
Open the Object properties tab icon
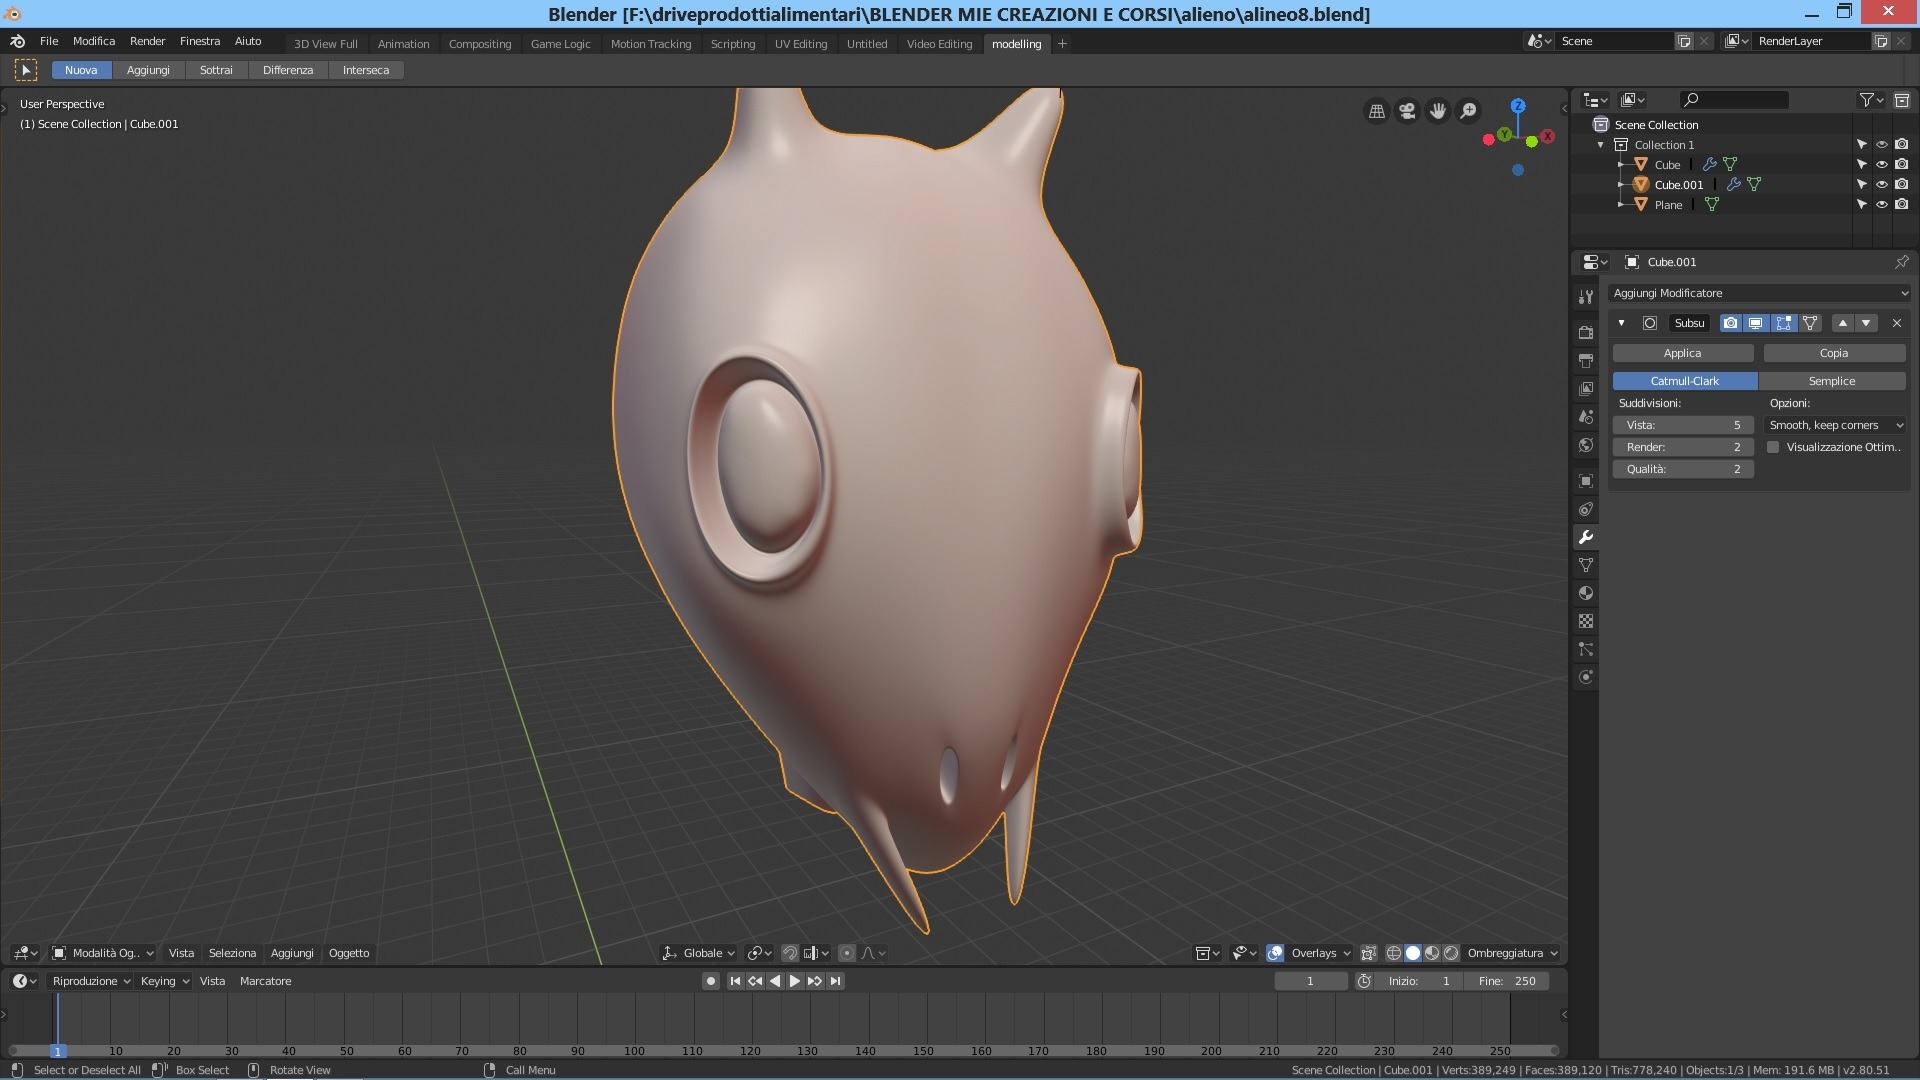pos(1585,481)
